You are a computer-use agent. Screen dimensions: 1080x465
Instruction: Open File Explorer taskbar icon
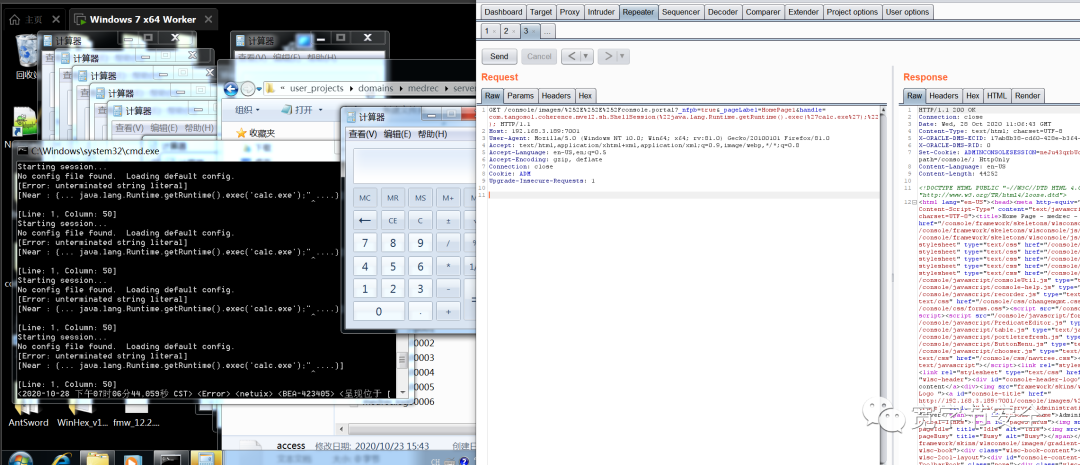click(98, 459)
